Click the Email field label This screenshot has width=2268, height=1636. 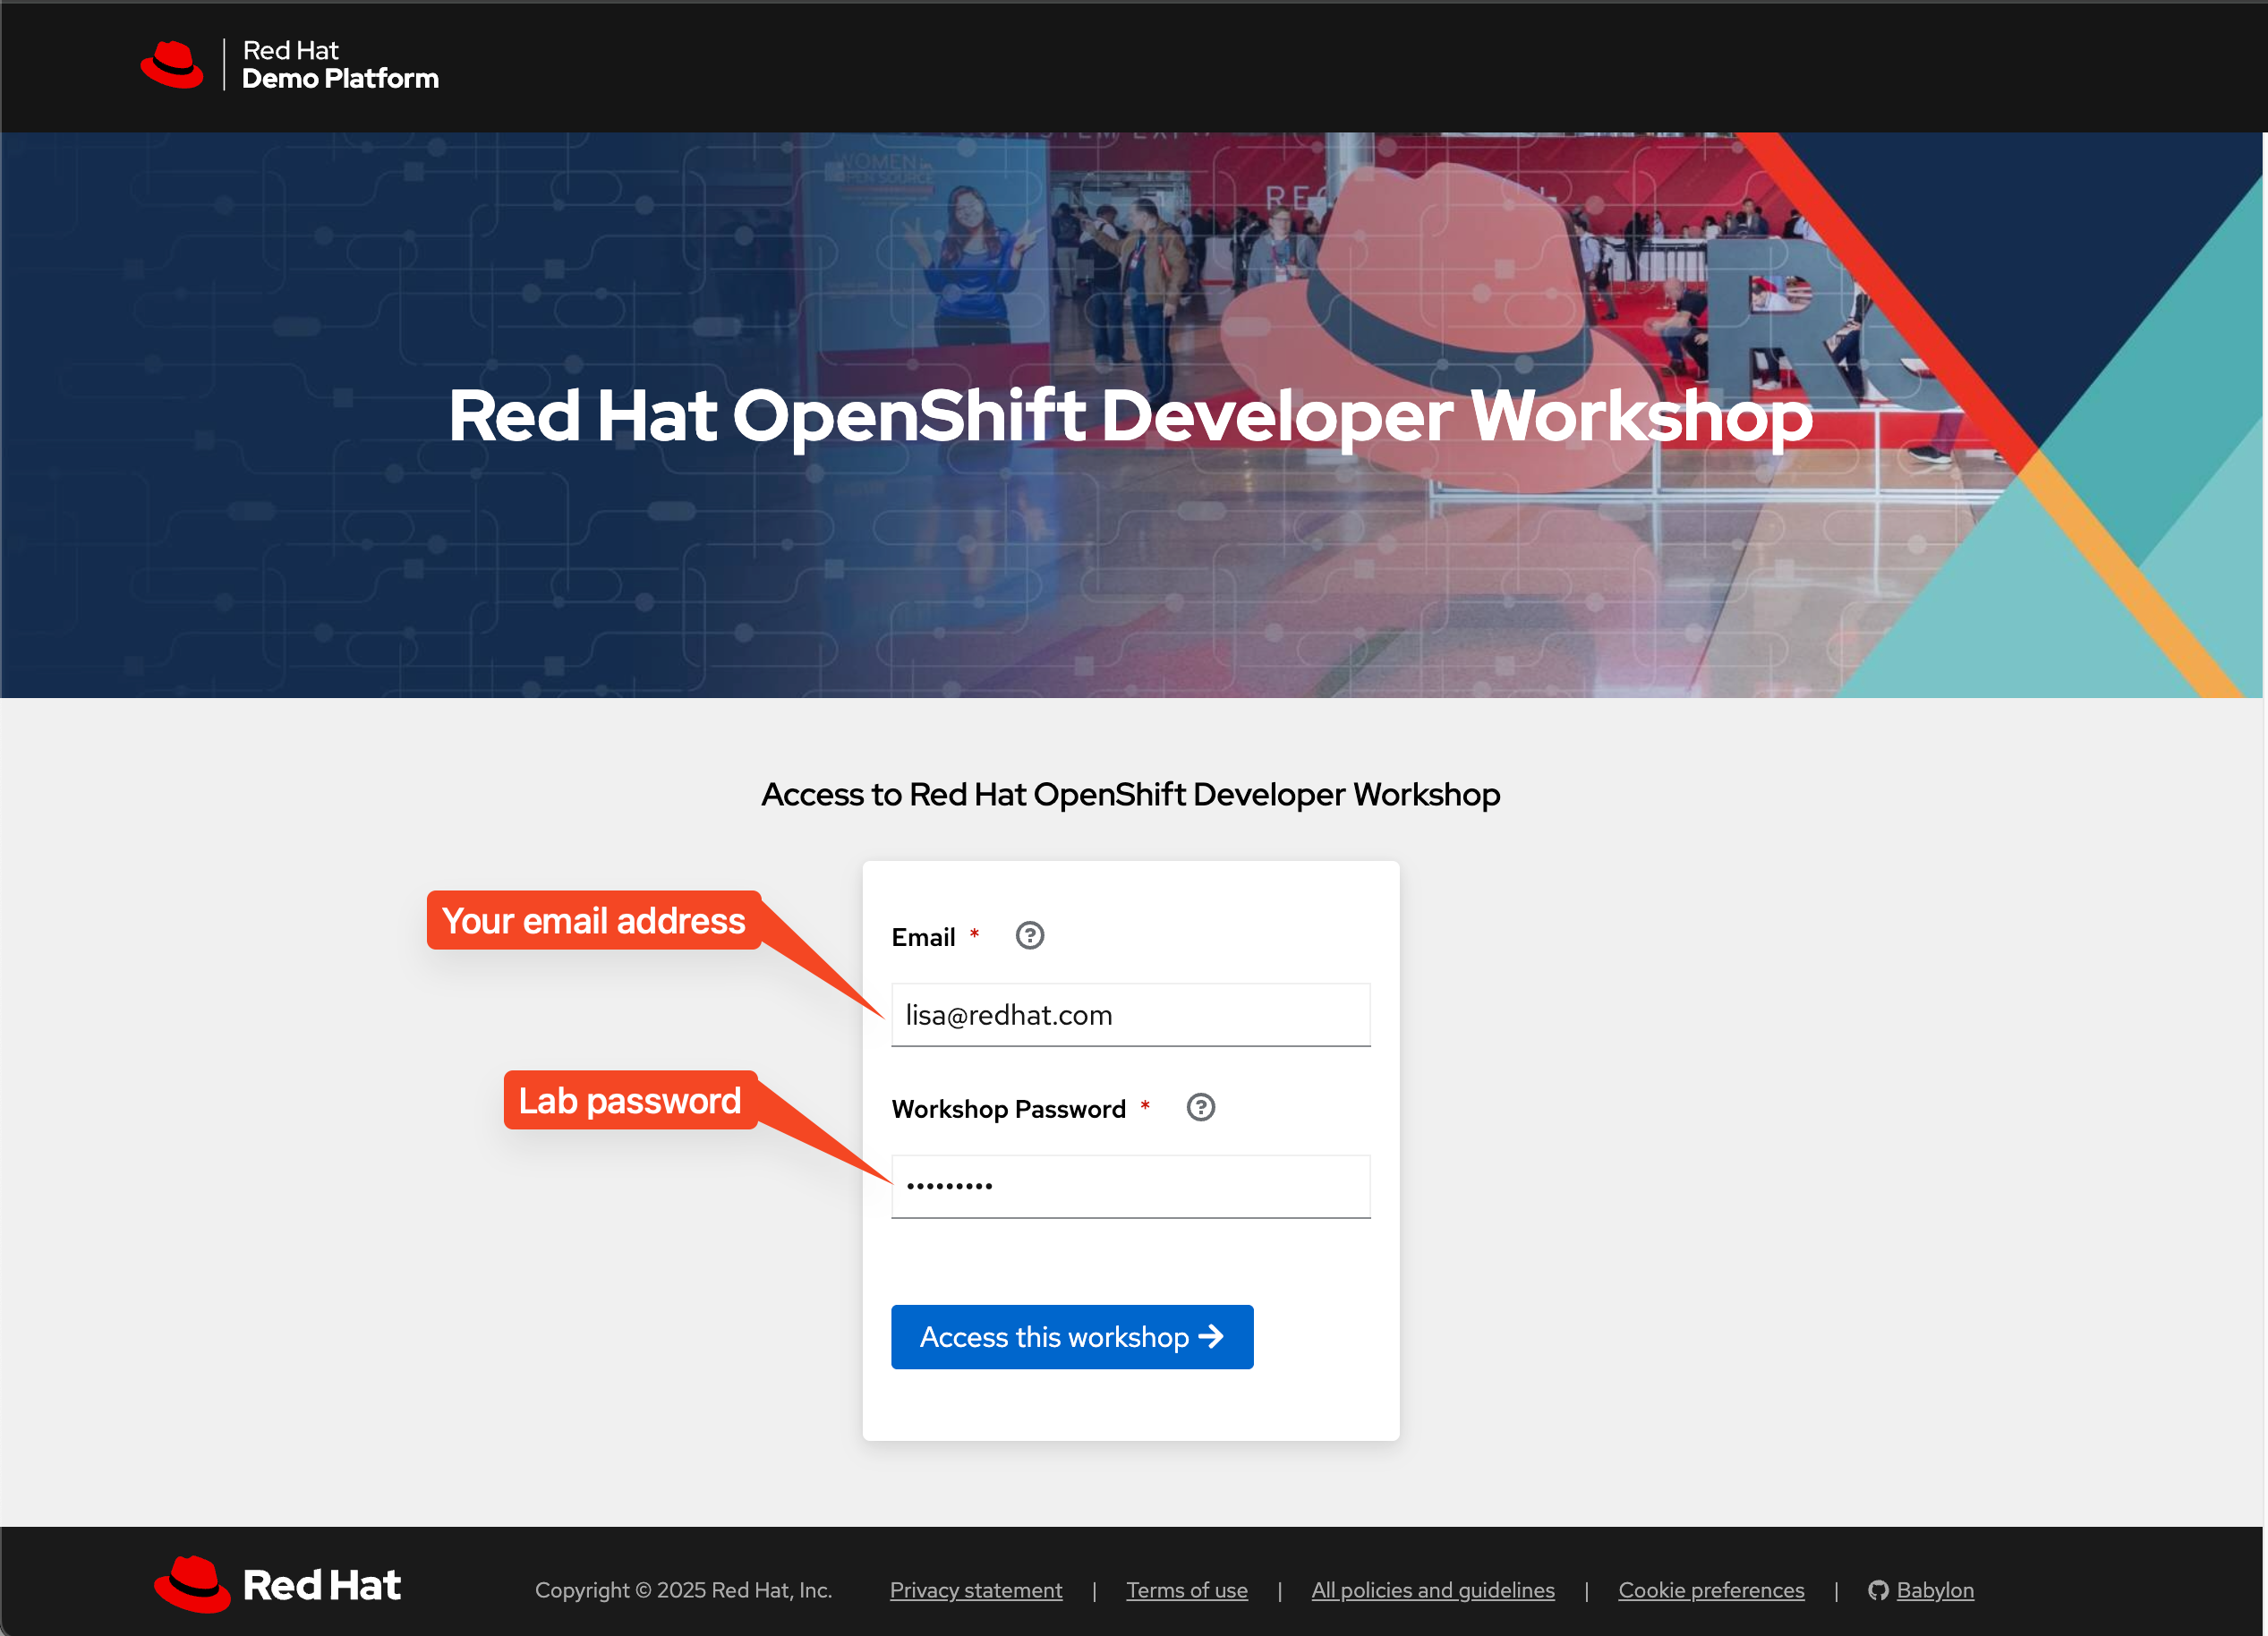[923, 937]
